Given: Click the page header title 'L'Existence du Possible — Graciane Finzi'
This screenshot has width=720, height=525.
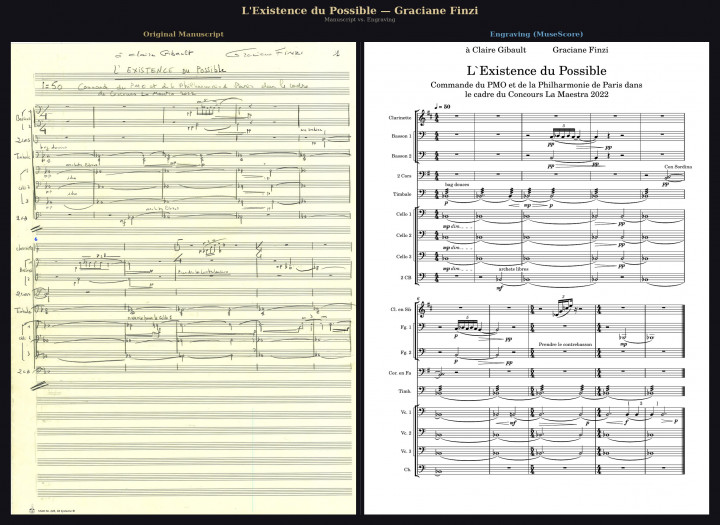Looking at the screenshot, I should click(360, 10).
